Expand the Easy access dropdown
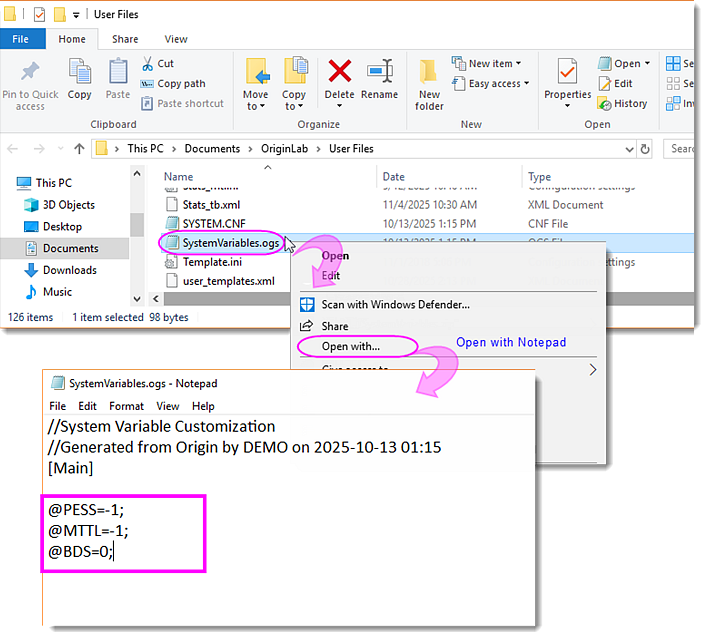Viewport: 701px width, 632px height. point(491,84)
